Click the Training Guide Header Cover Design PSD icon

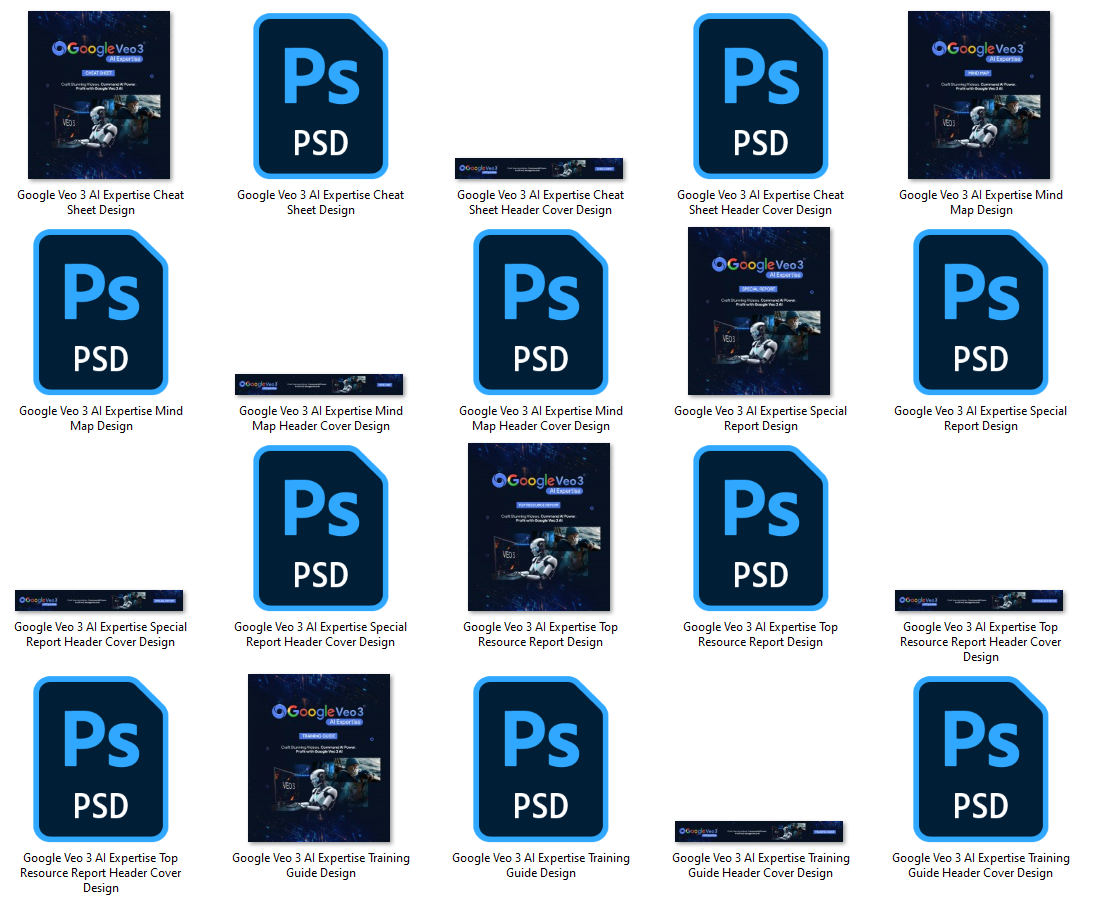[x=981, y=759]
